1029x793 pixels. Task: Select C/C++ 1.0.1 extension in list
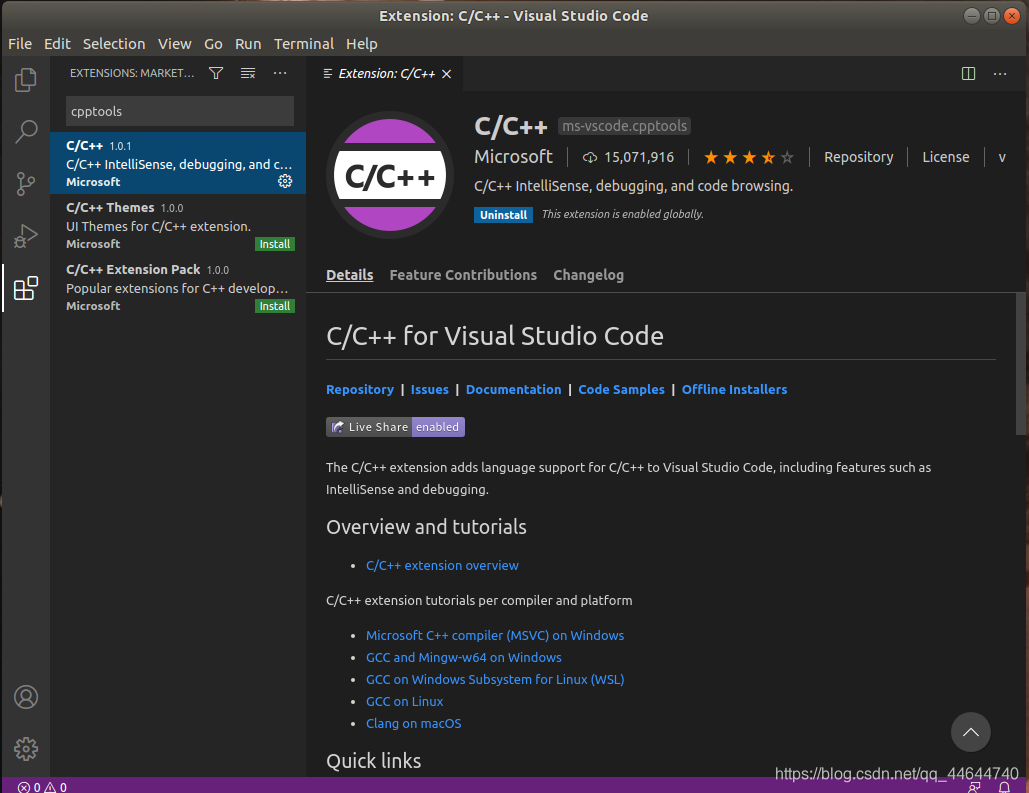[x=178, y=163]
